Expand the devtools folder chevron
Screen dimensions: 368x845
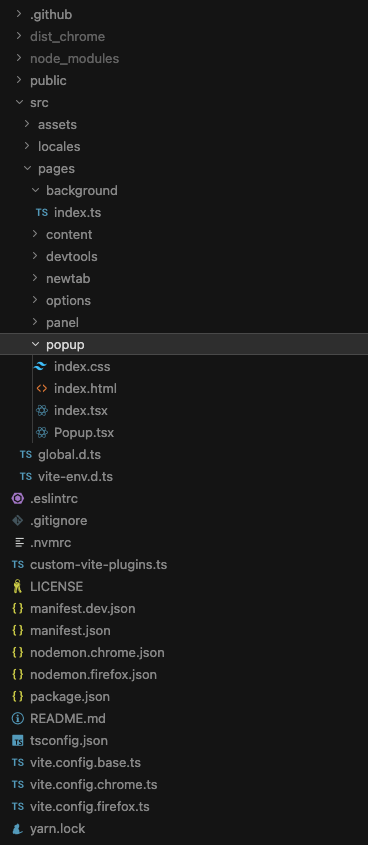click(x=36, y=257)
